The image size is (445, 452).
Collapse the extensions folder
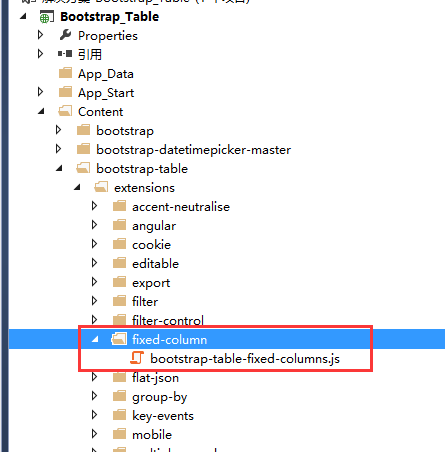point(77,187)
